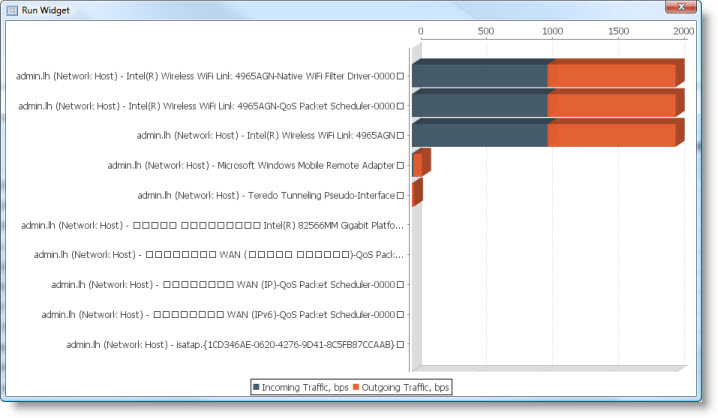Image resolution: width=718 pixels, height=418 pixels.
Task: Click the outgoing bar for WiFi QoS Packet Scheduler
Action: (612, 105)
